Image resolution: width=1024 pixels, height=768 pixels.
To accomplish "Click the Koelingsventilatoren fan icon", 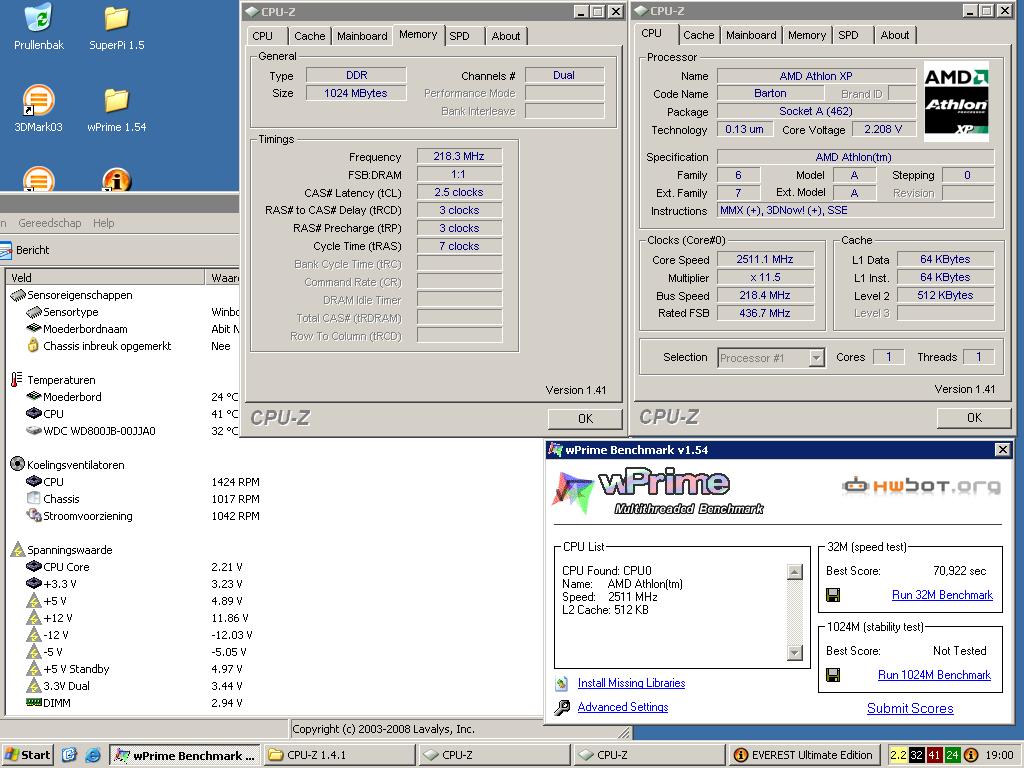I will point(18,464).
